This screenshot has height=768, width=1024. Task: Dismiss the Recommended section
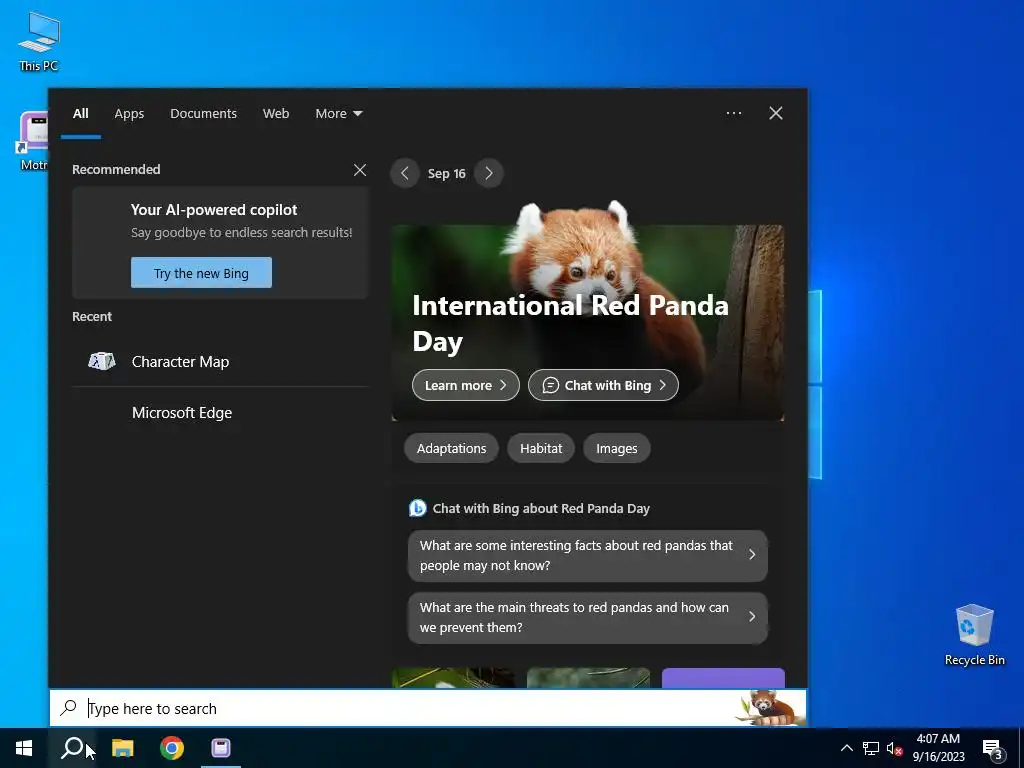point(360,170)
